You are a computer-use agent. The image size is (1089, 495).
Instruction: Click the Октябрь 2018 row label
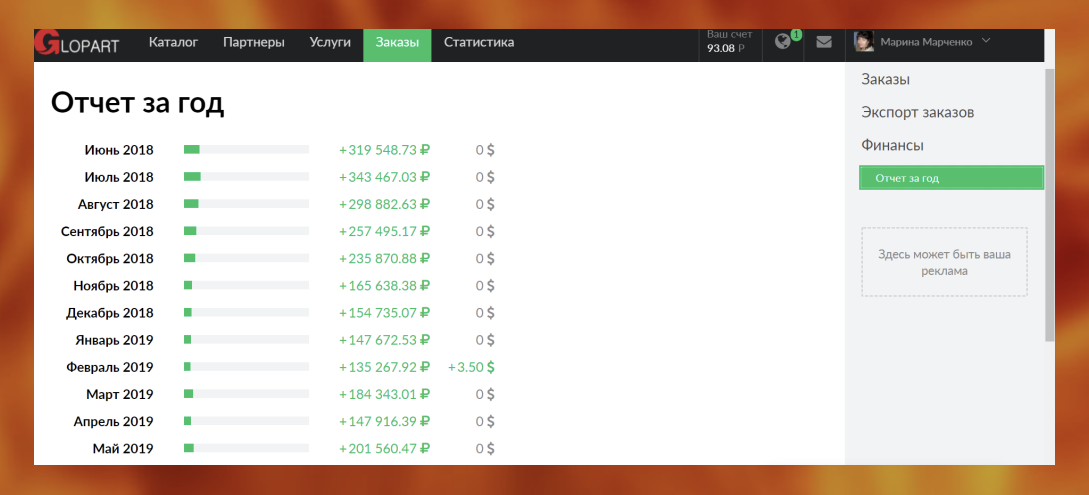click(x=110, y=258)
